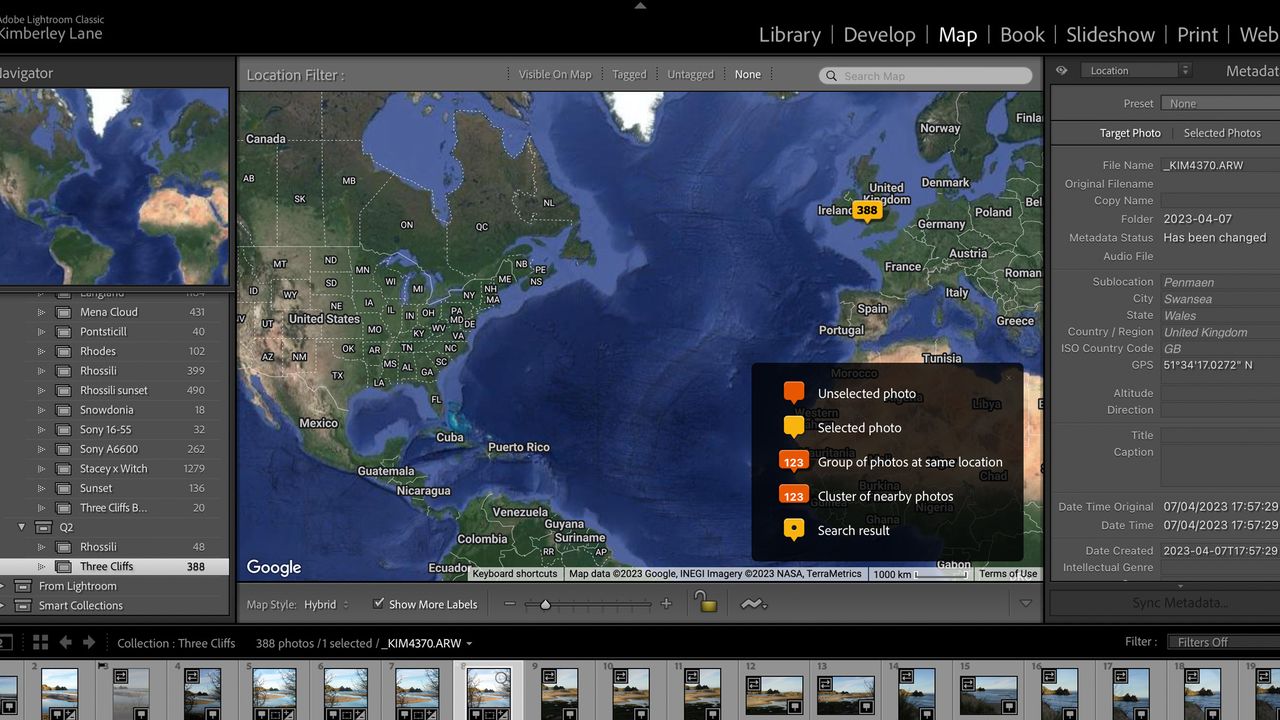Click the Google logo on the map
This screenshot has width=1280, height=720.
tap(274, 567)
